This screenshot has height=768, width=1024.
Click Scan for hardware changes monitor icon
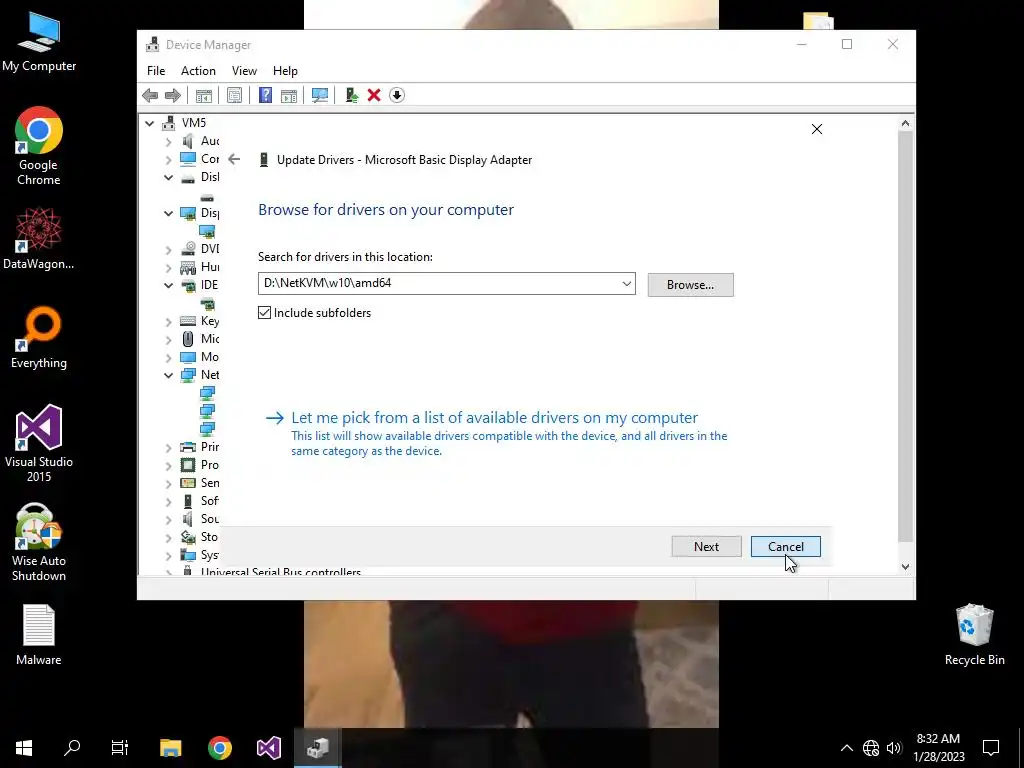point(320,95)
